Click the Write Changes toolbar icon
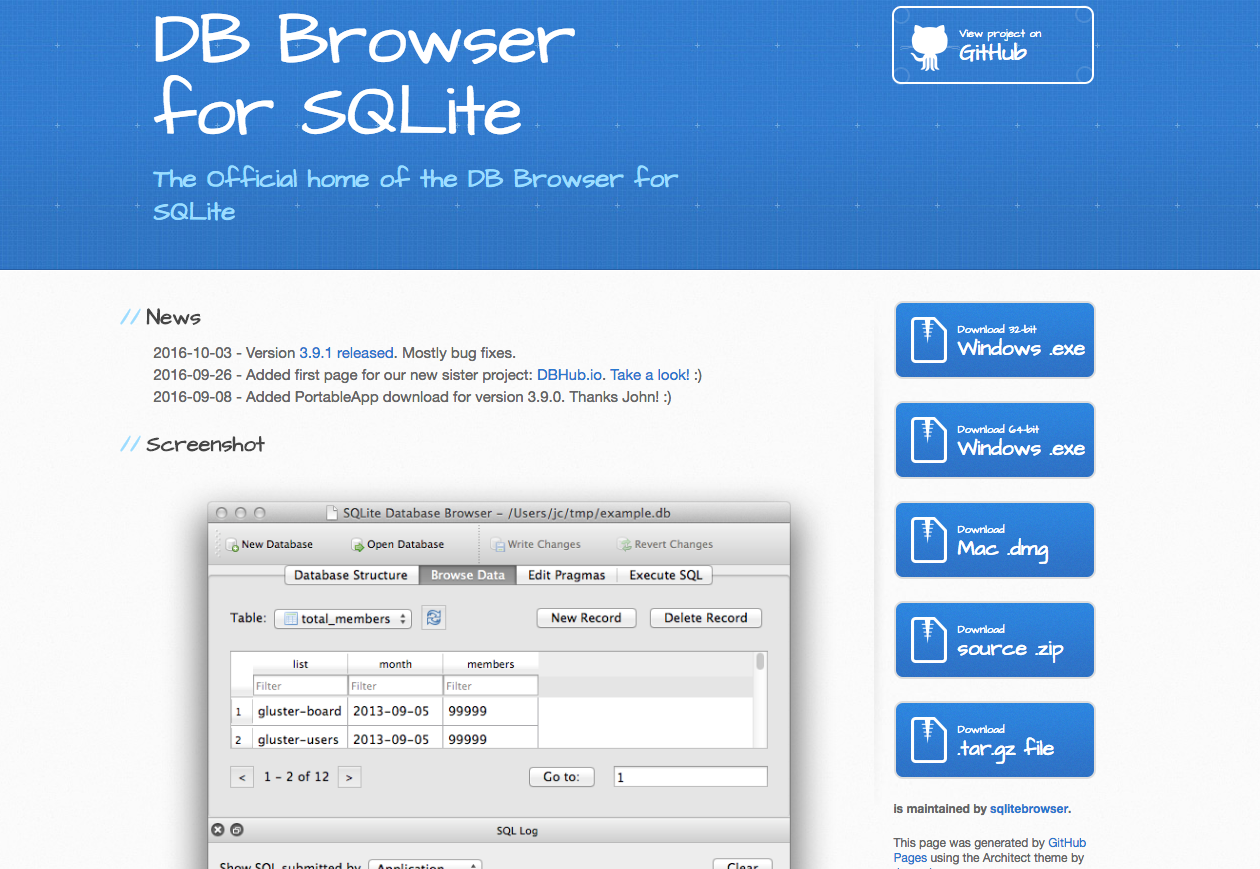 pos(498,545)
